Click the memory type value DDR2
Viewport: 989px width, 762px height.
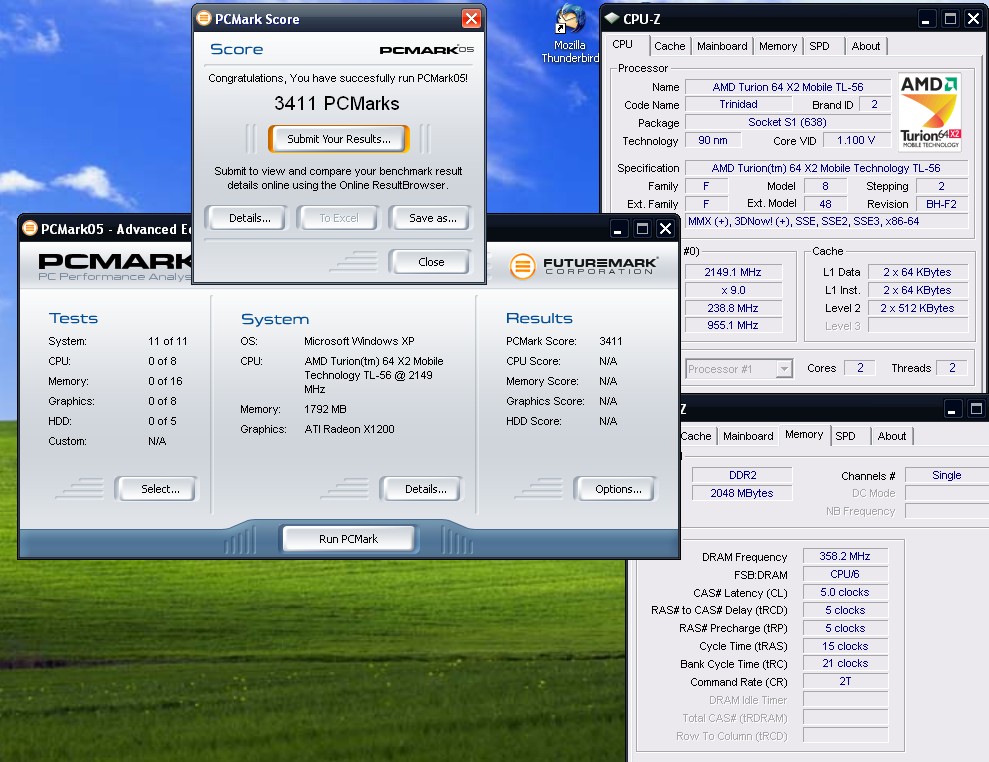(x=742, y=475)
